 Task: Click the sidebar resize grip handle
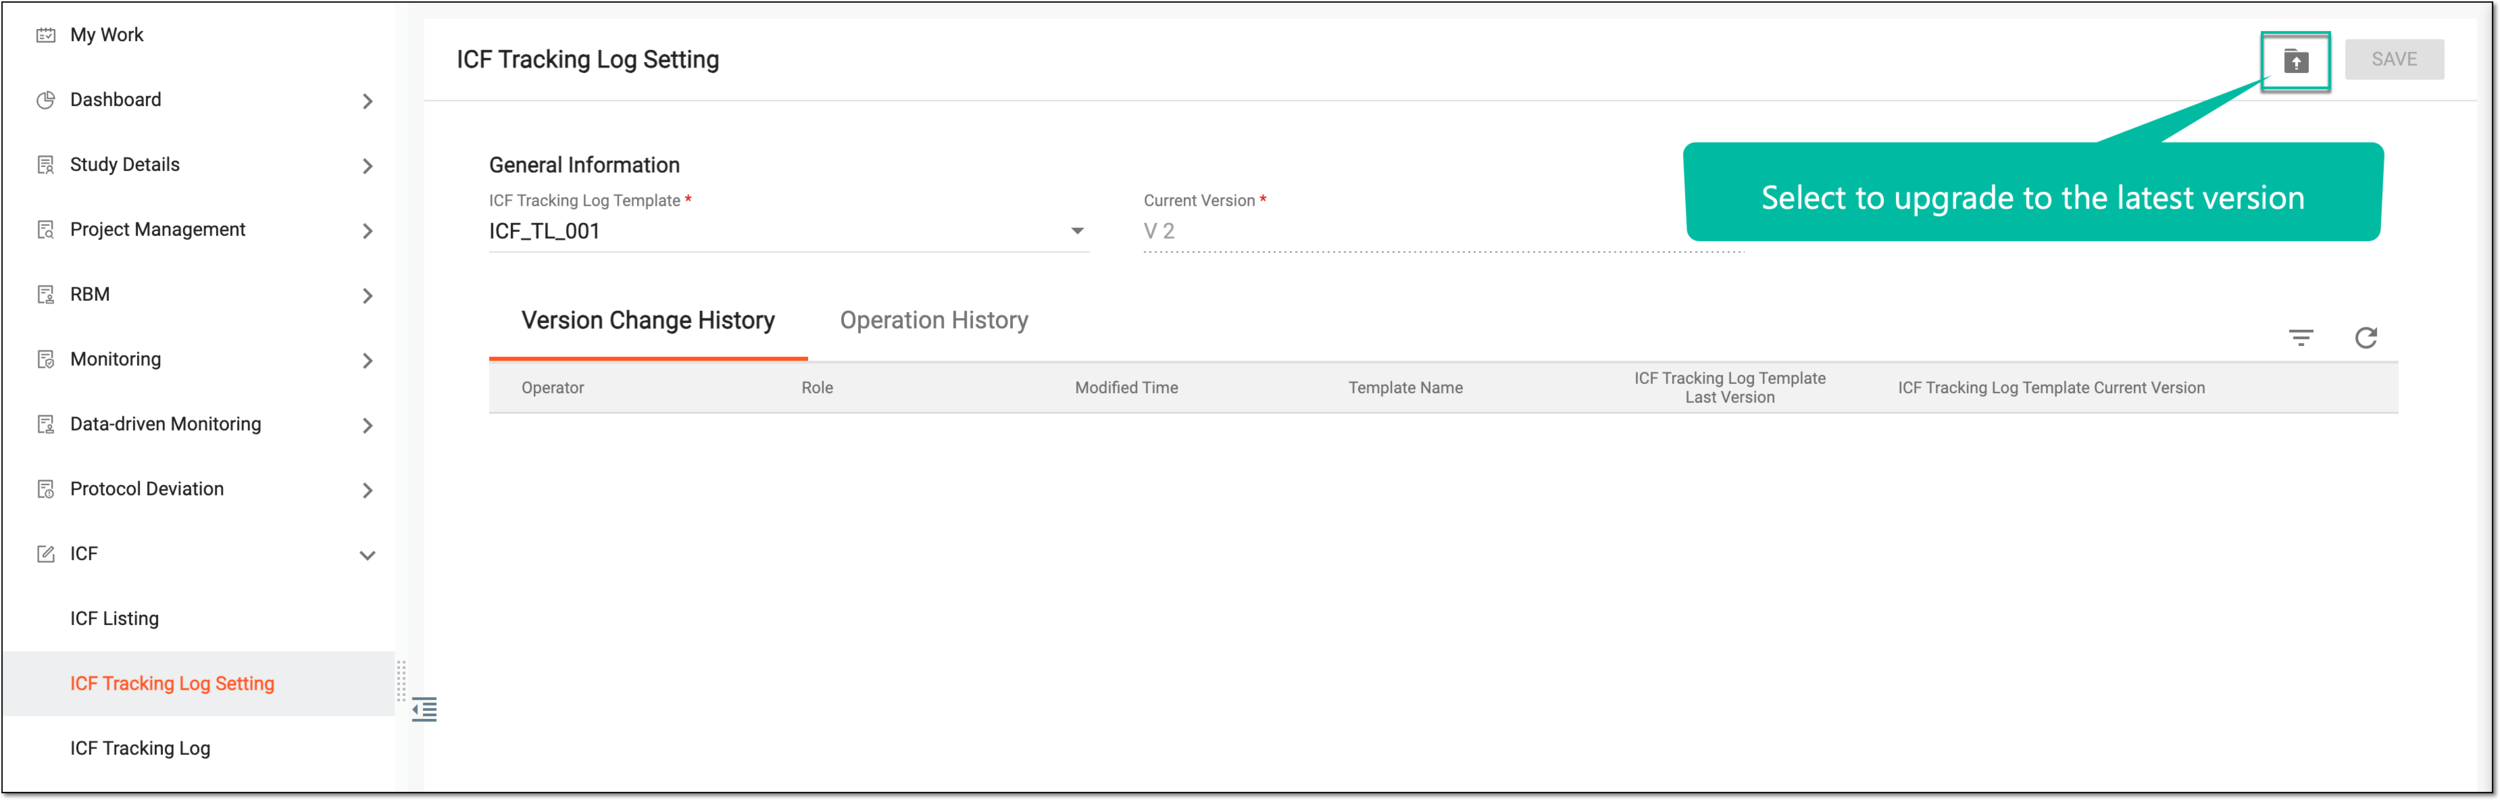click(401, 681)
